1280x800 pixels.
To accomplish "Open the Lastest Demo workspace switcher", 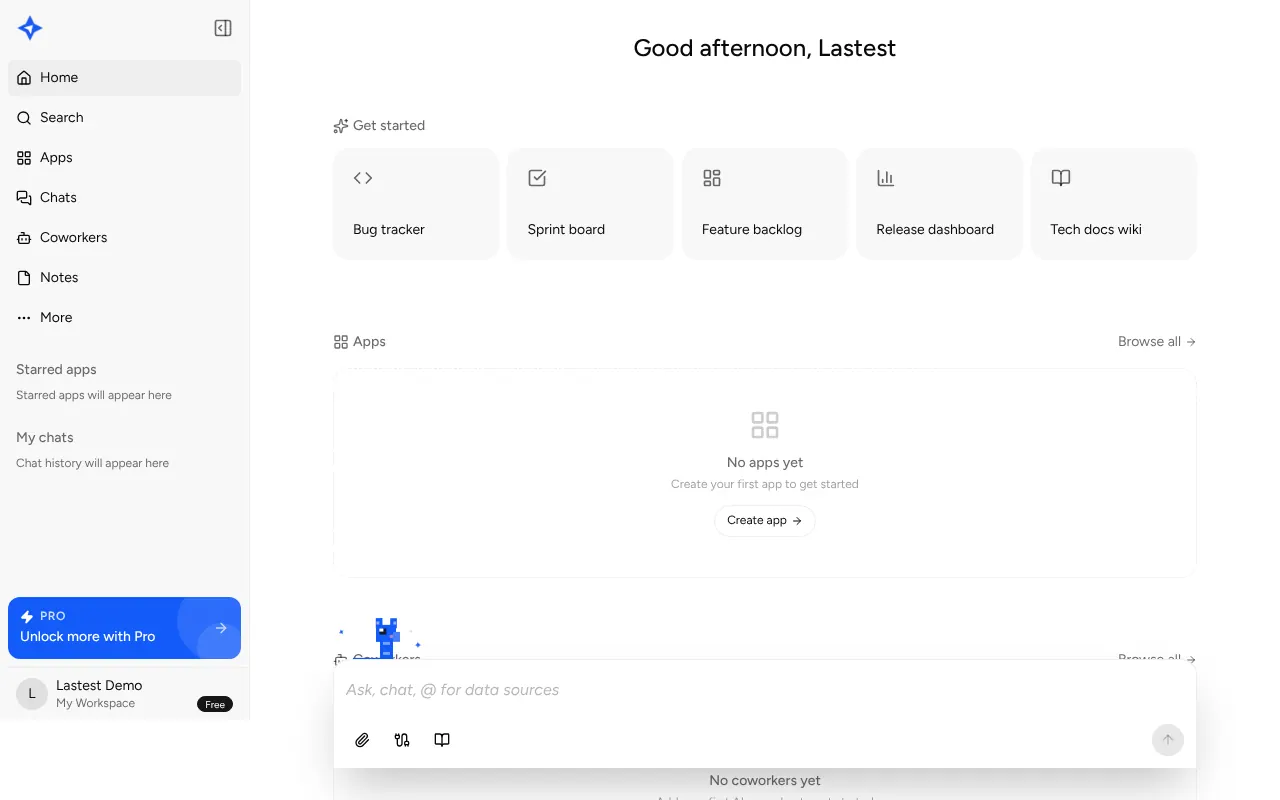I will (124, 694).
